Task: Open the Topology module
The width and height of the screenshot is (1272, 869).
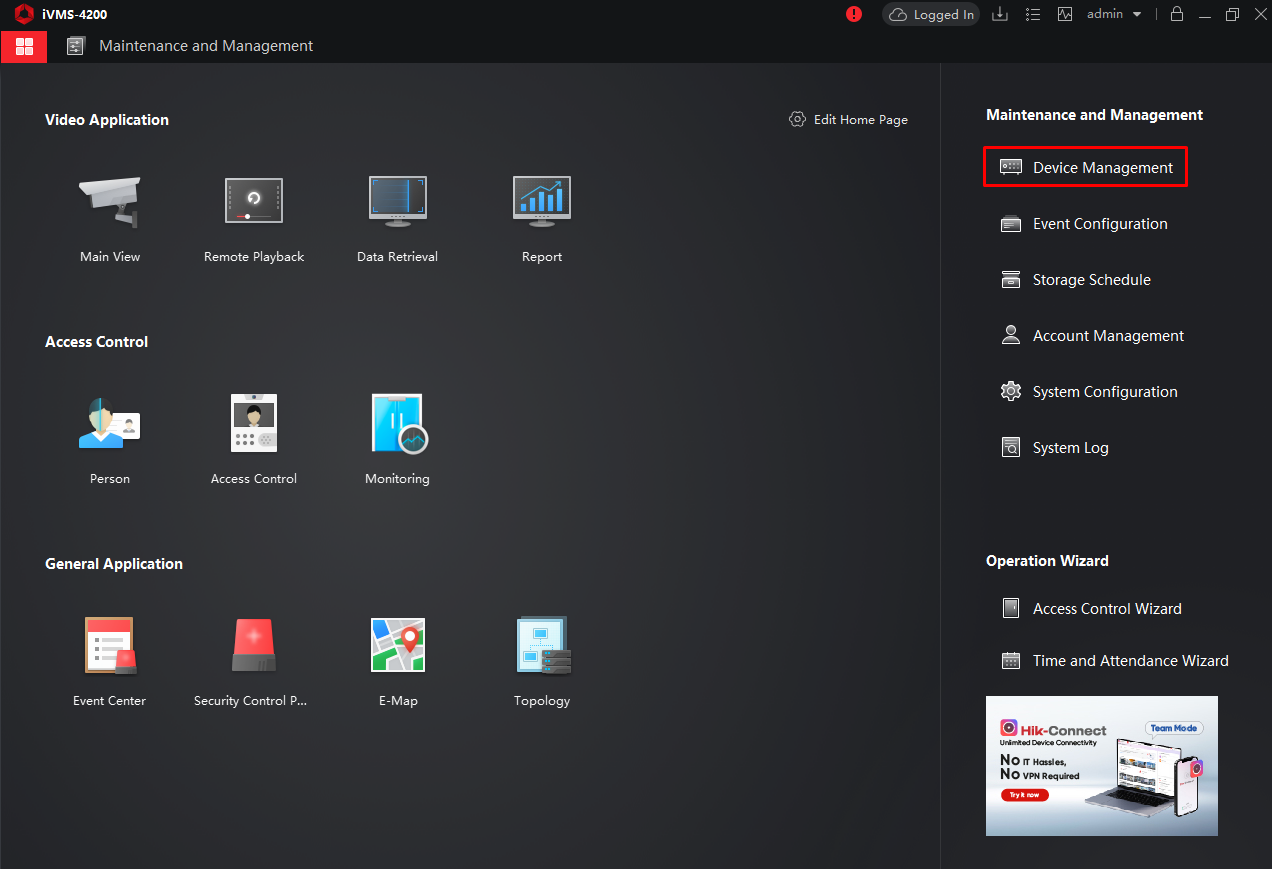Action: coord(542,645)
